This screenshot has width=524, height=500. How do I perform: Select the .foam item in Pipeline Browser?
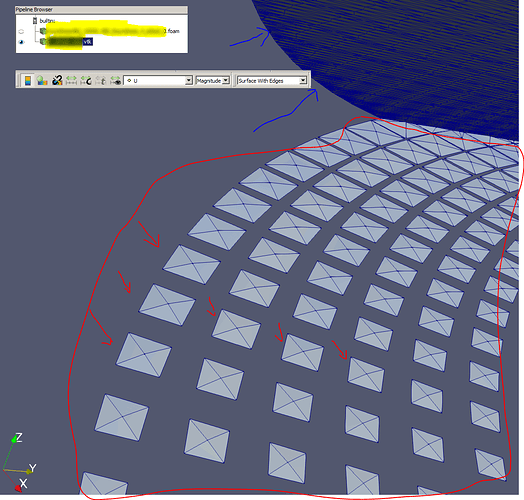[113, 31]
